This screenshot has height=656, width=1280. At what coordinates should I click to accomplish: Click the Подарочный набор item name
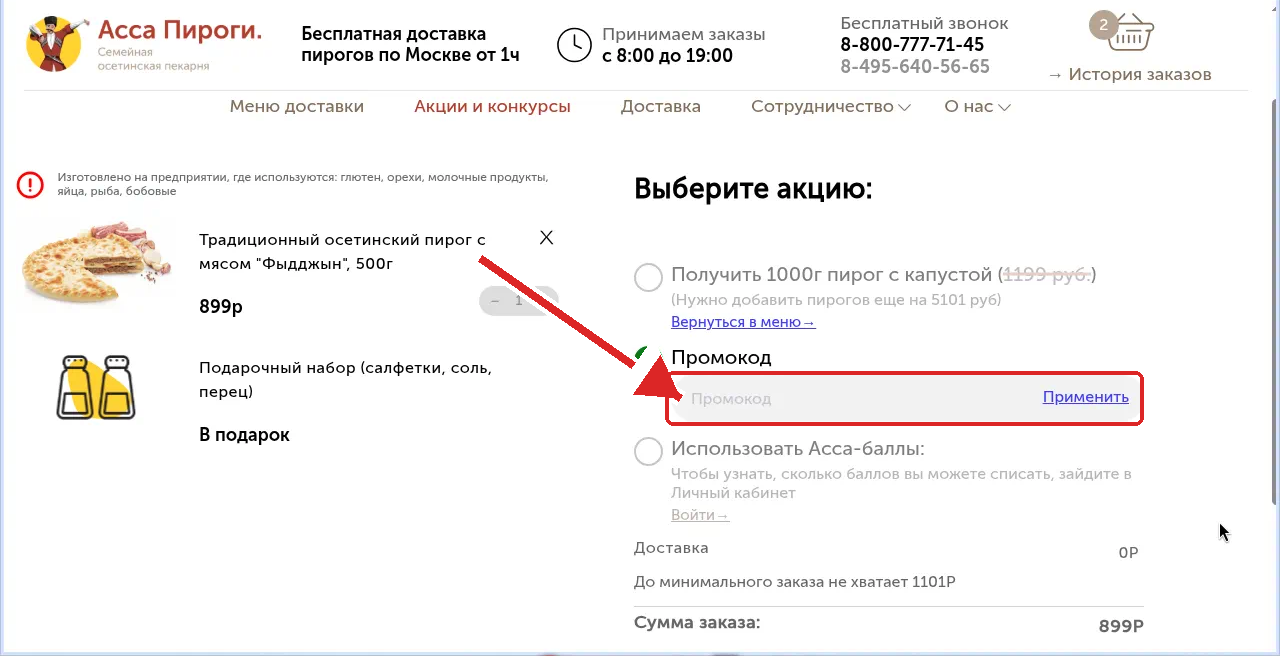tap(345, 380)
